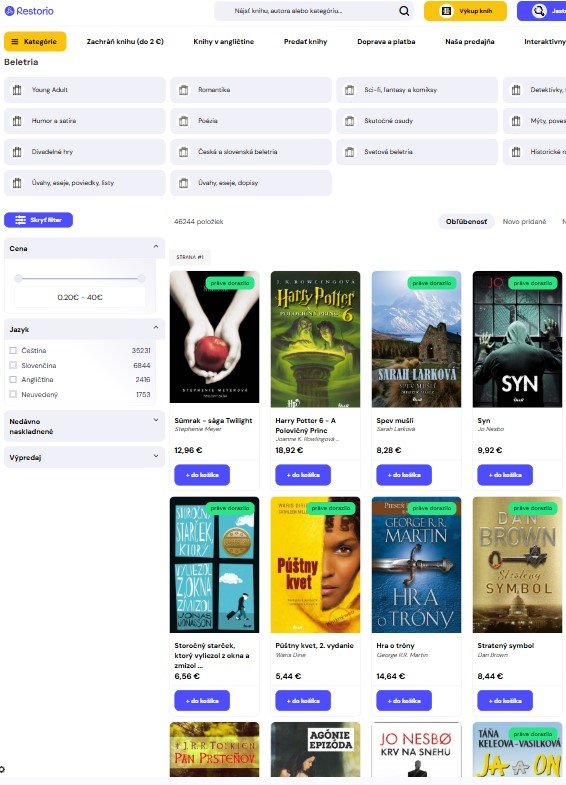Add Súmrak - sága Twilight to cart
The height and width of the screenshot is (785, 566).
(x=202, y=475)
